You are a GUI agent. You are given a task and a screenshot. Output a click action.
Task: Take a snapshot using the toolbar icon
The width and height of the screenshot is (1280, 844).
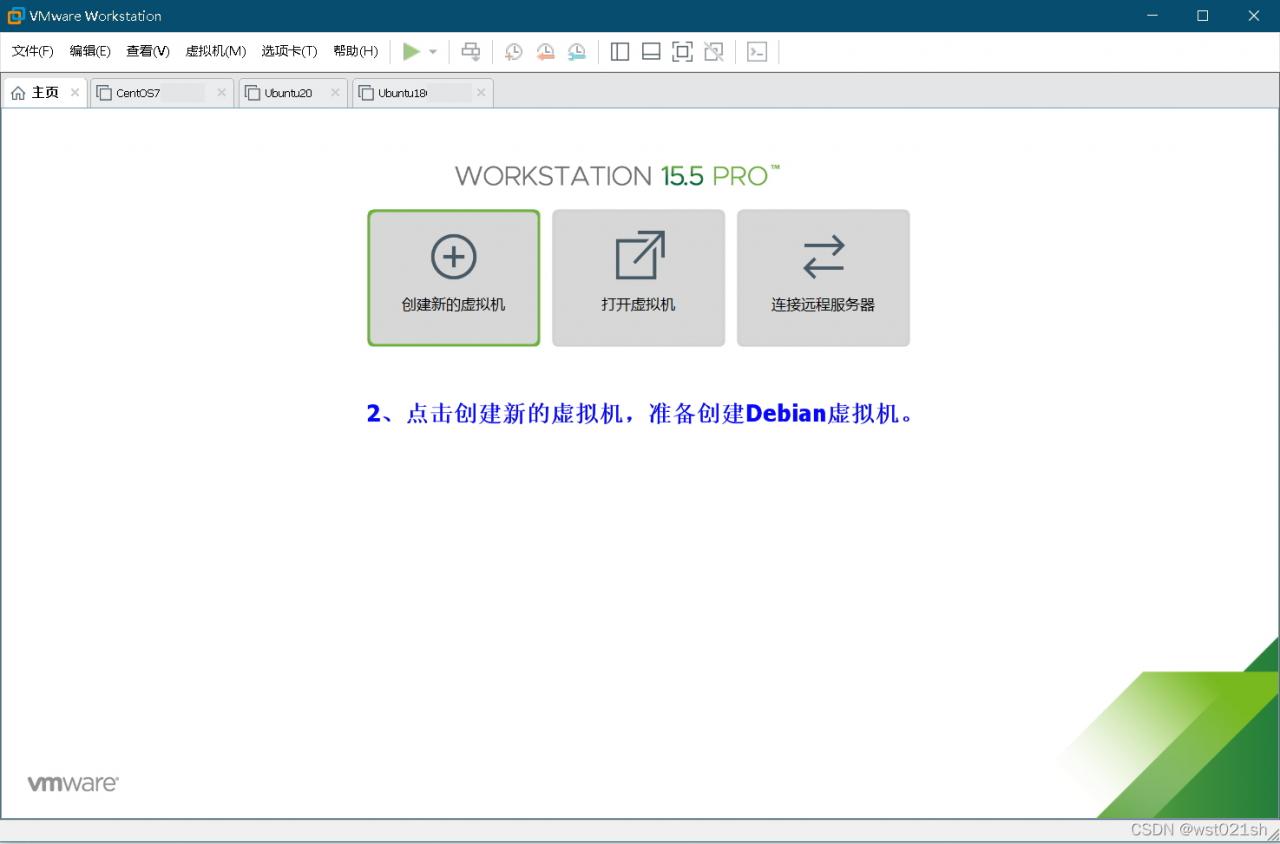click(x=513, y=51)
